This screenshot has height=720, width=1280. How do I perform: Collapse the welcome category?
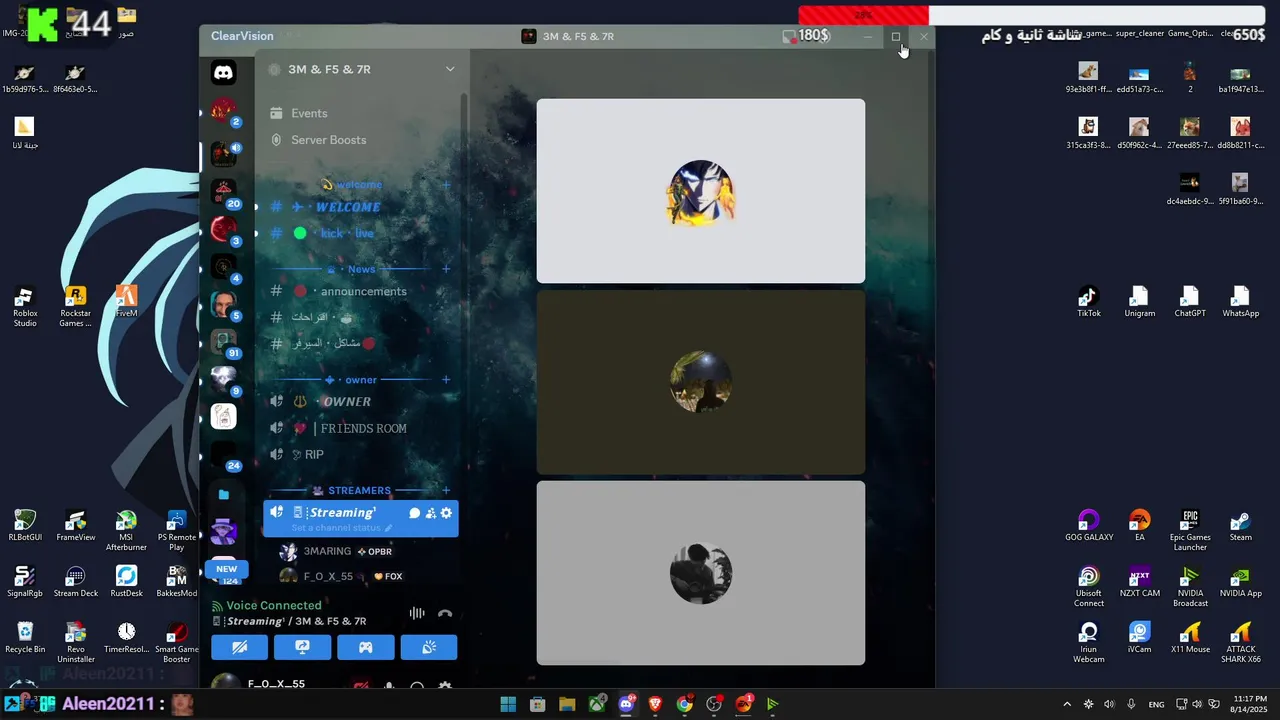pyautogui.click(x=359, y=185)
